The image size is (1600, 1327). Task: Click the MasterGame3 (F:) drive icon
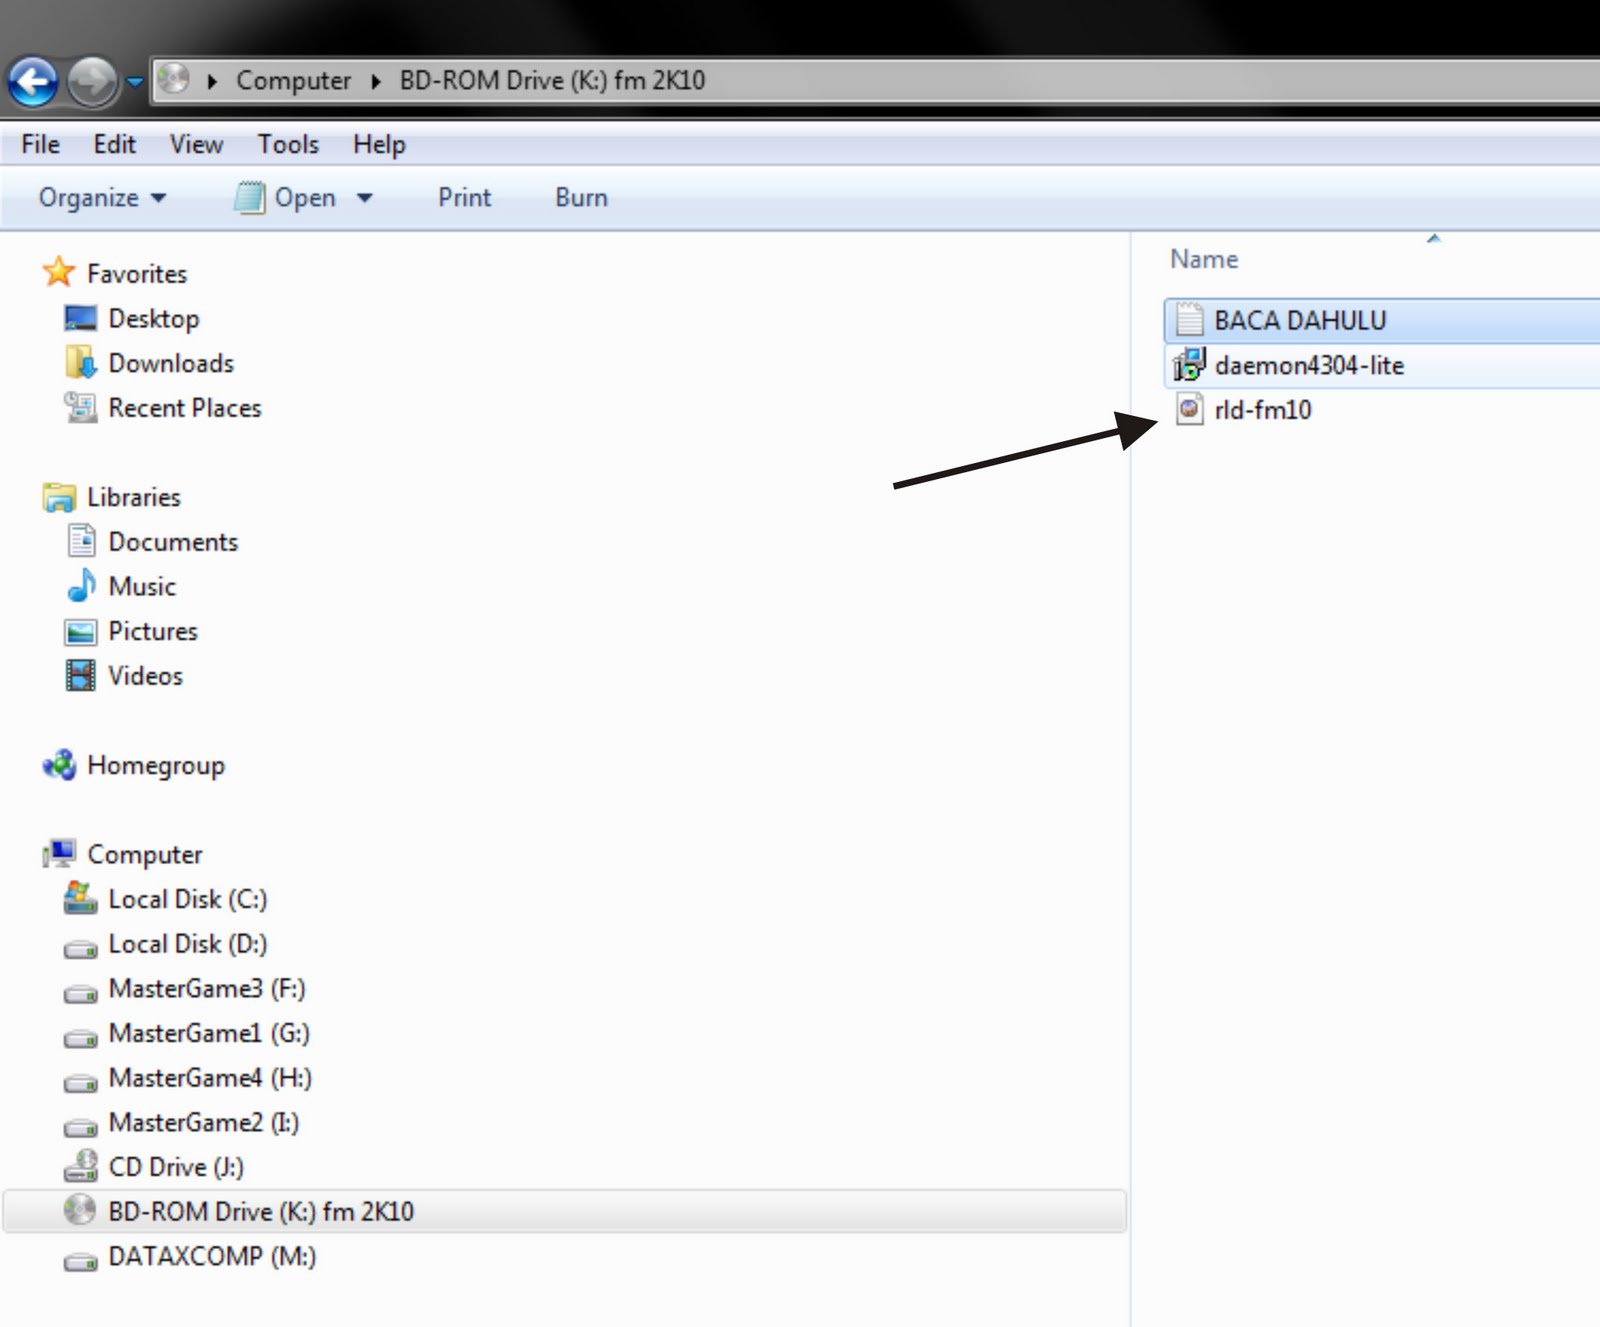click(80, 992)
